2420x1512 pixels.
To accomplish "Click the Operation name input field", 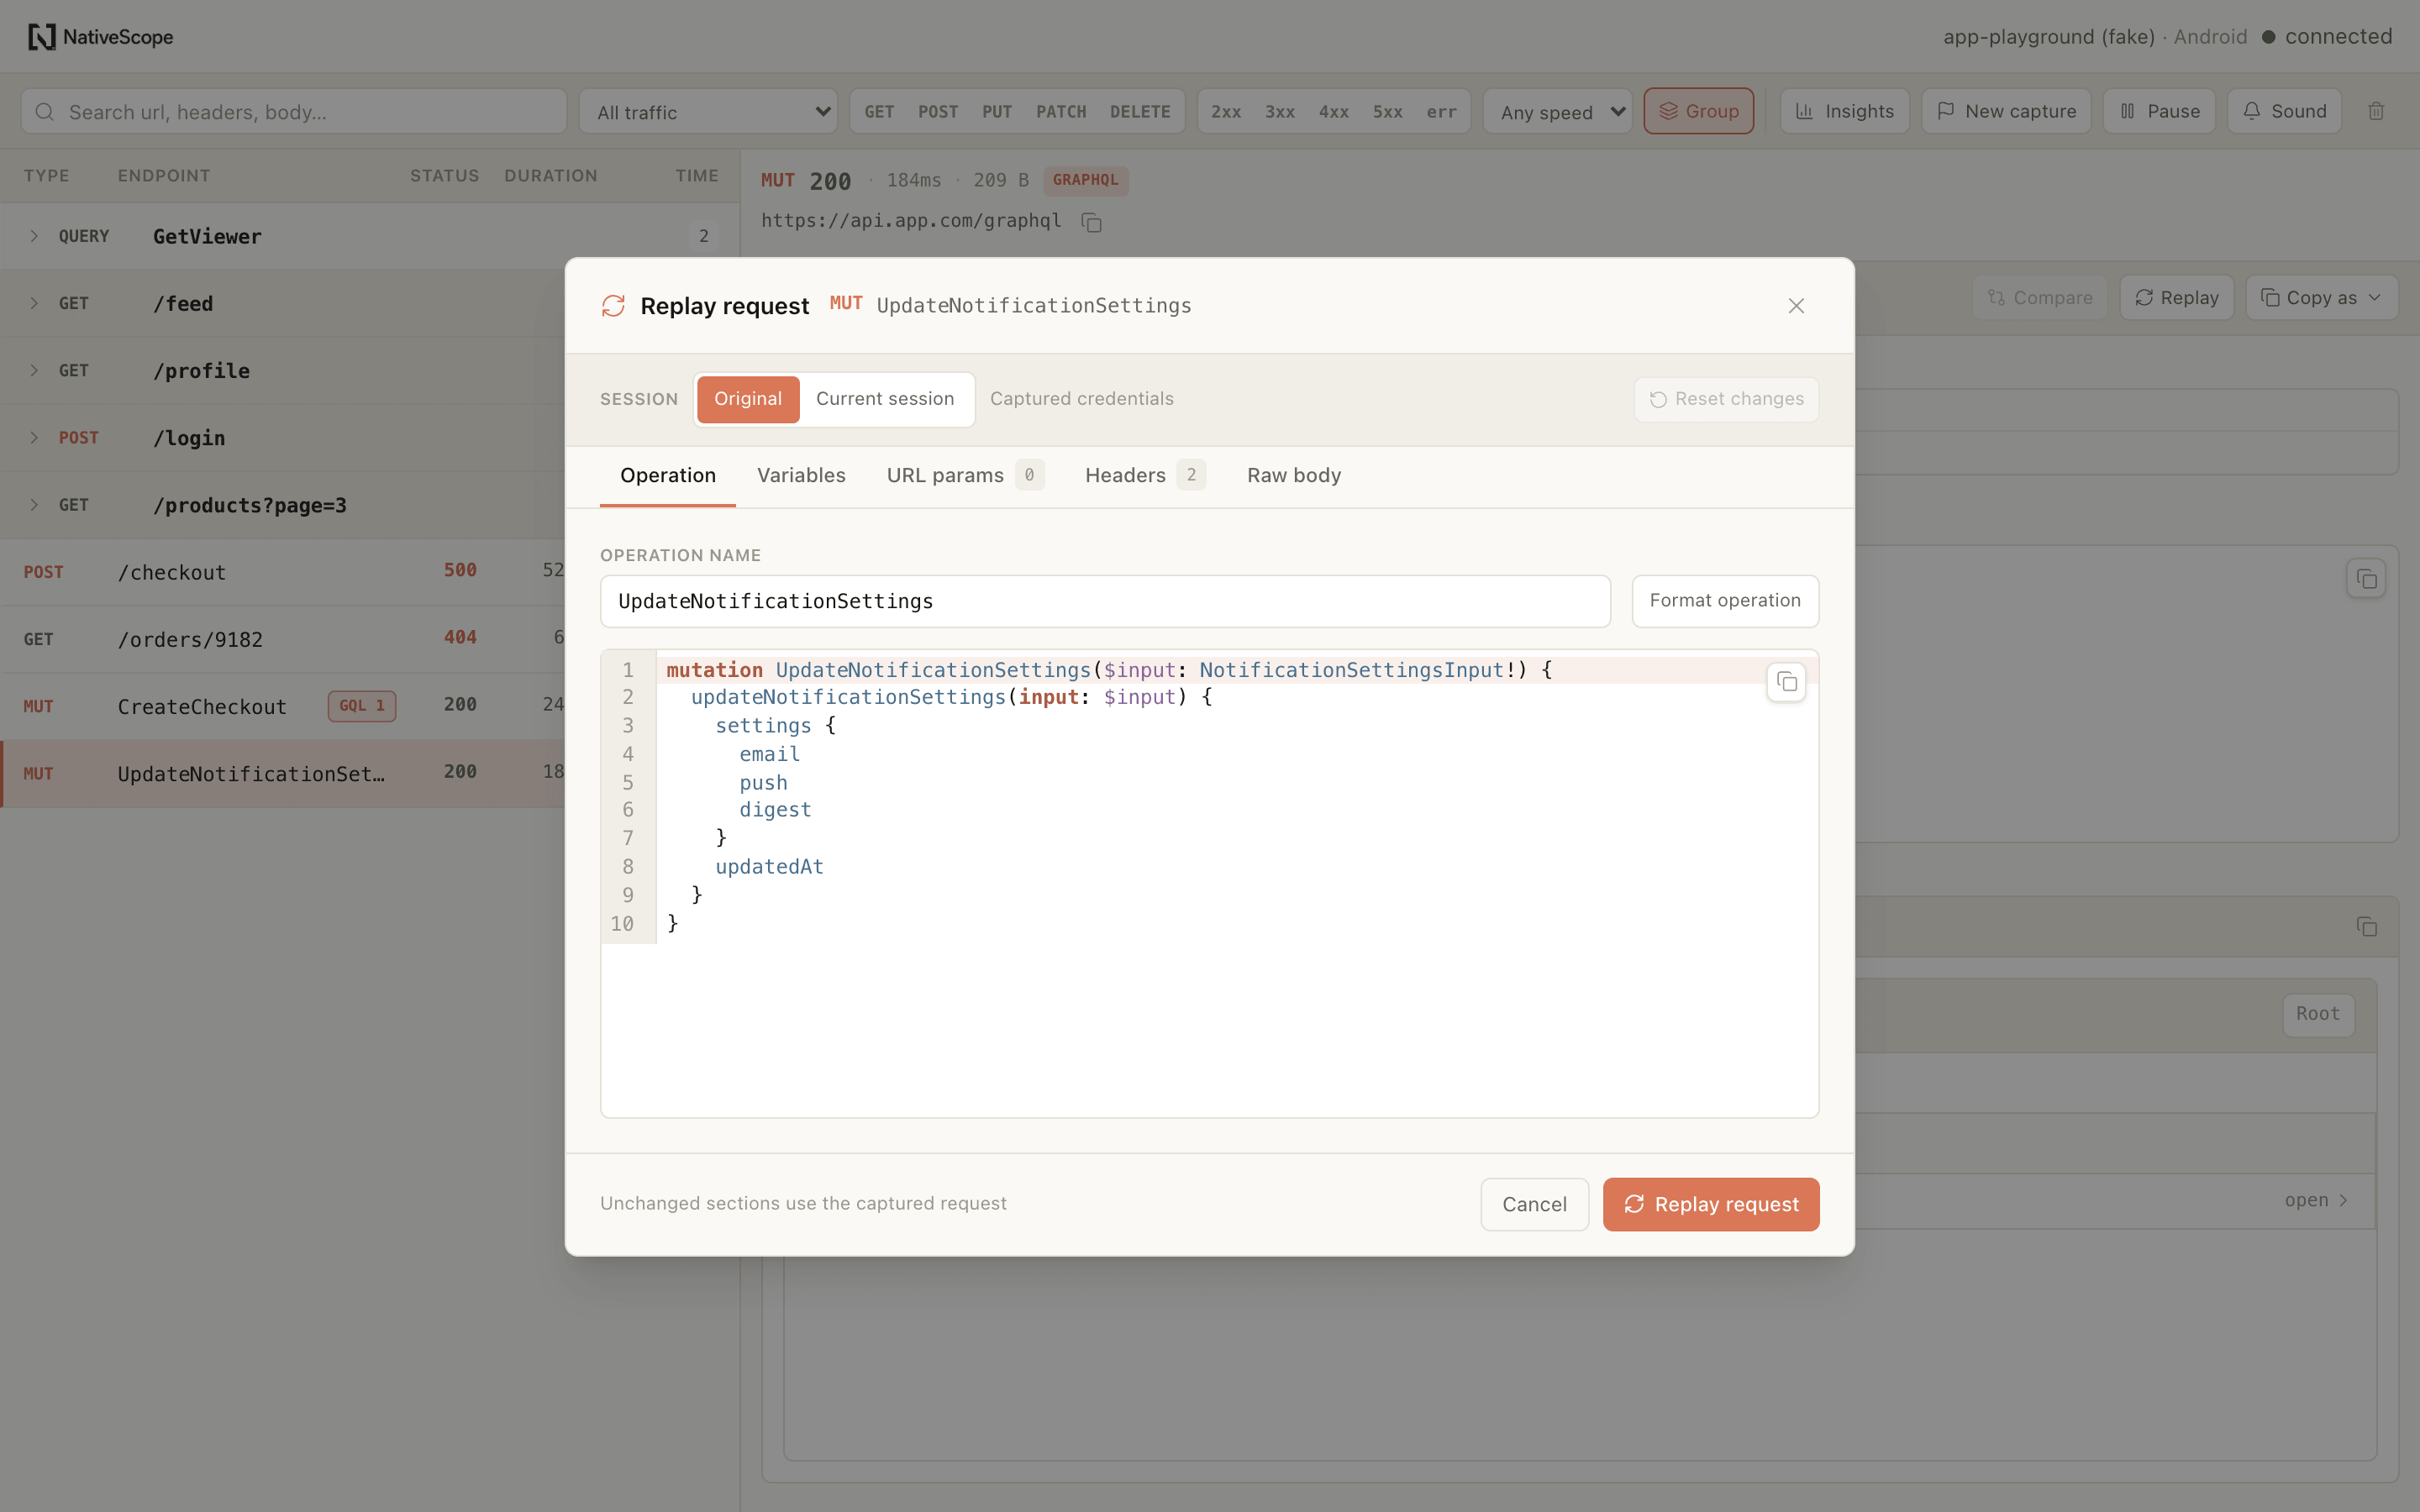I will (1105, 601).
